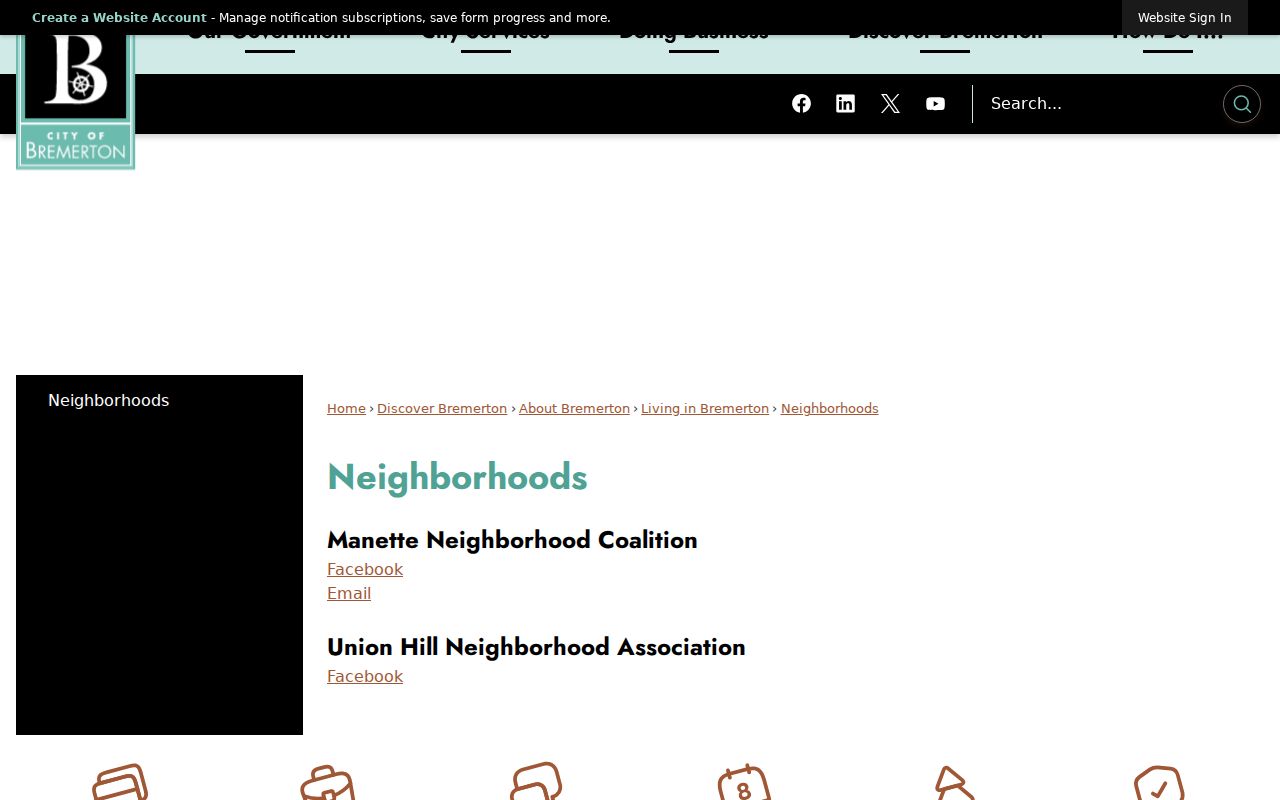1280x800 pixels.
Task: Click the Neighborhoods breadcrumb link
Action: click(830, 409)
